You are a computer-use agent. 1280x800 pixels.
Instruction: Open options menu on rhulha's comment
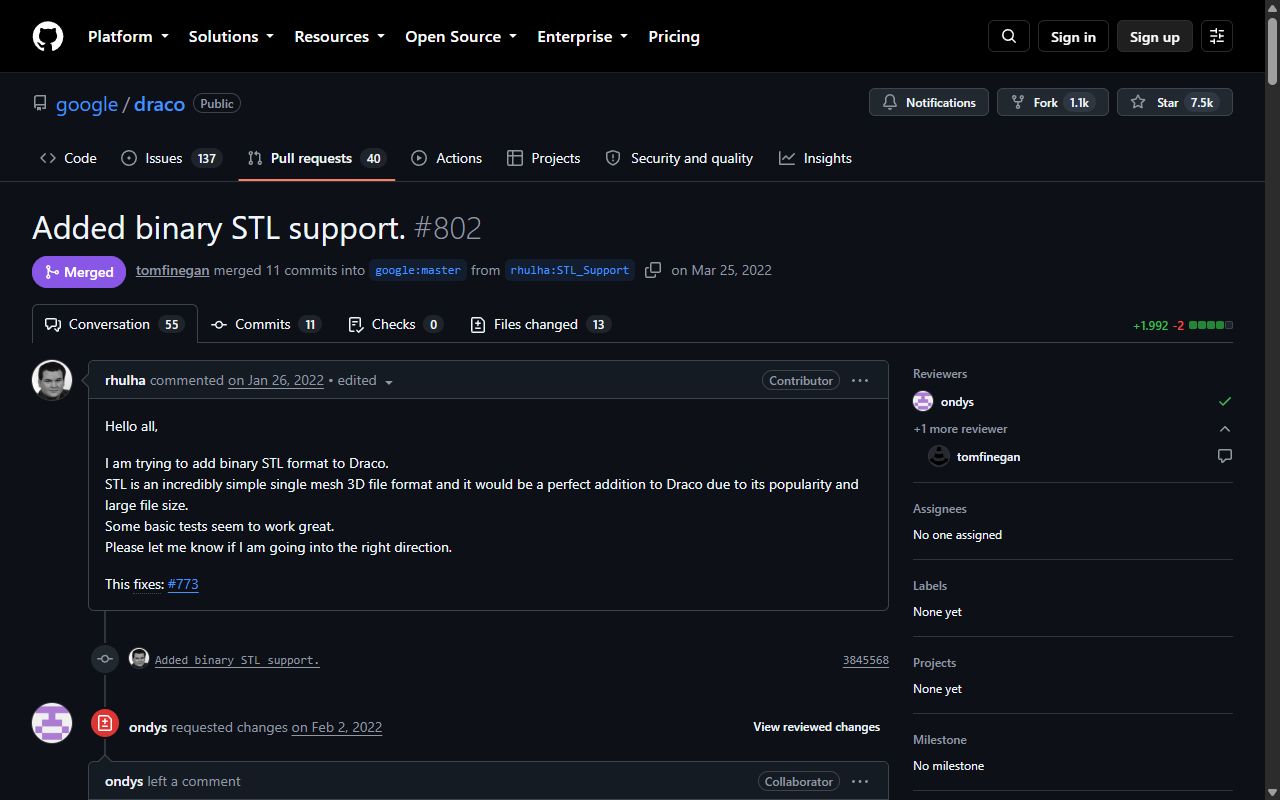point(860,380)
